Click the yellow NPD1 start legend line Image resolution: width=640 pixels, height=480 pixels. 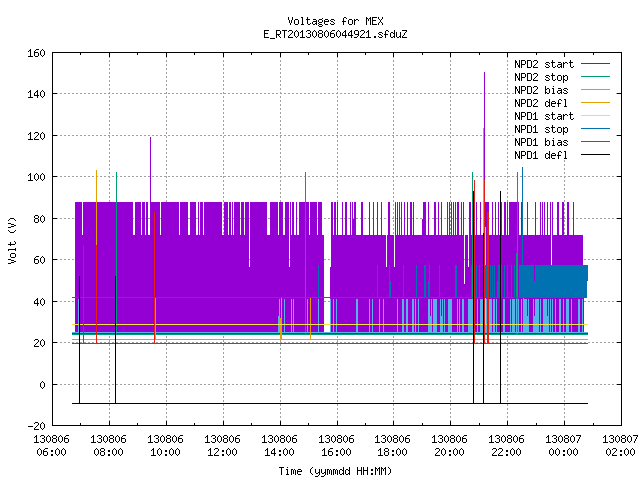pyautogui.click(x=595, y=116)
